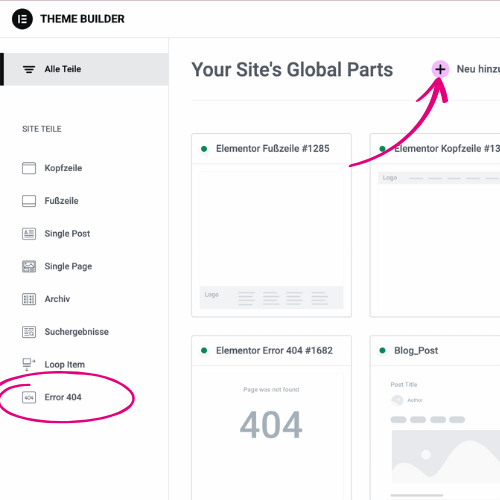The width and height of the screenshot is (500, 500).
Task: Click the Fußzeile footer icon
Action: 29,201
